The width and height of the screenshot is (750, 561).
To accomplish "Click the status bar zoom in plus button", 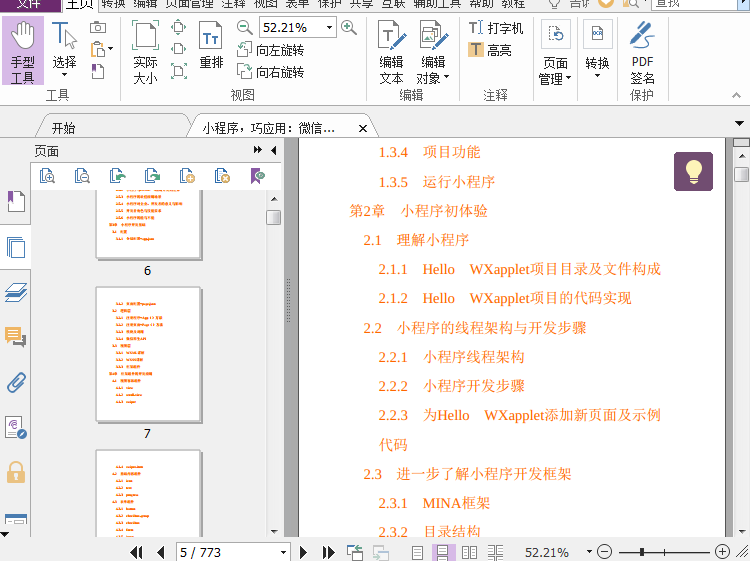I will [722, 552].
